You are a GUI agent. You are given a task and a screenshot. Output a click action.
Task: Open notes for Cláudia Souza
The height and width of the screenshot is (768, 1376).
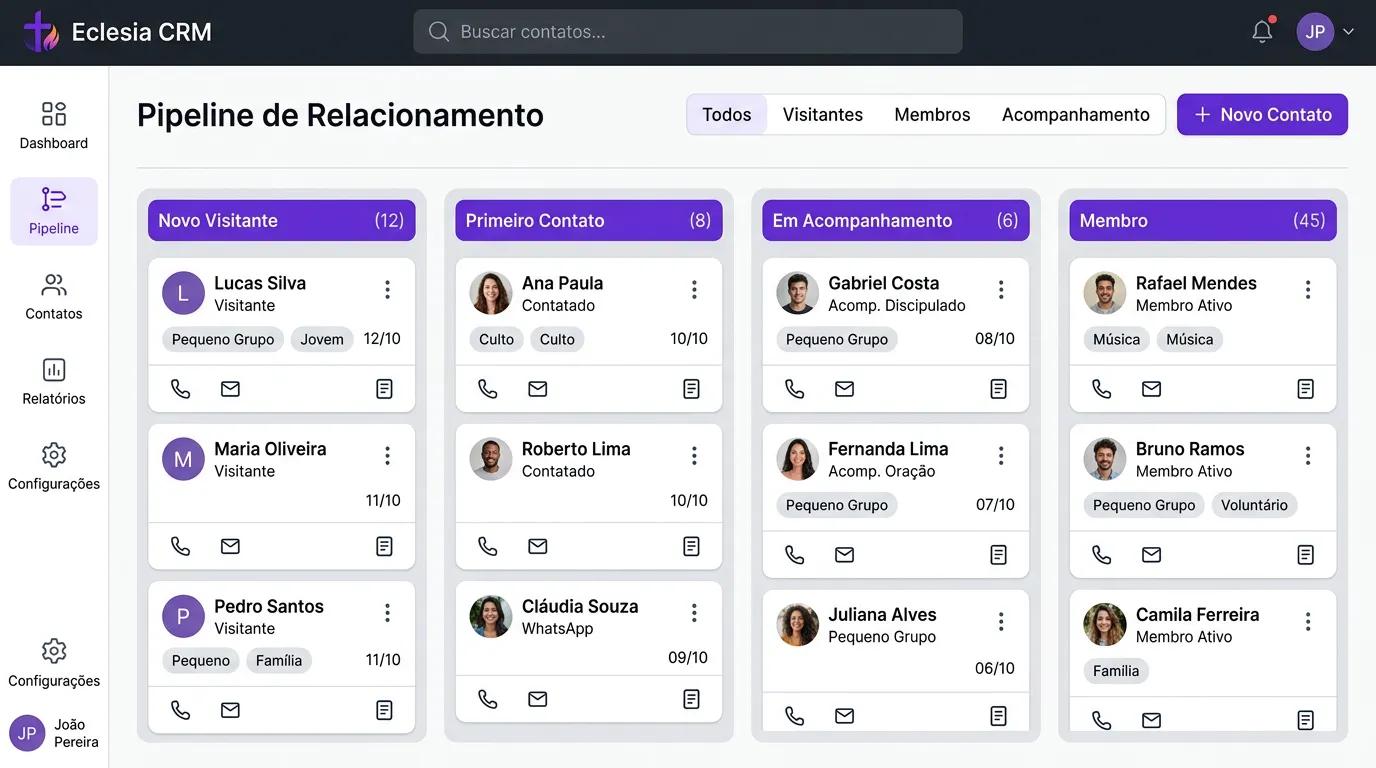click(x=690, y=699)
